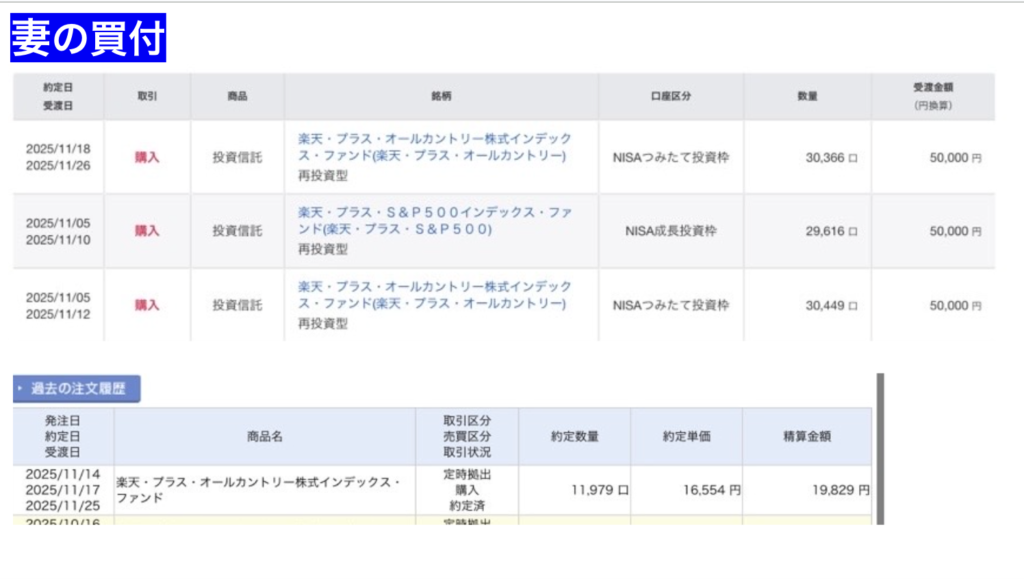Click 購入 in the S&P500 row
The height and width of the screenshot is (579, 1024).
[x=147, y=231]
